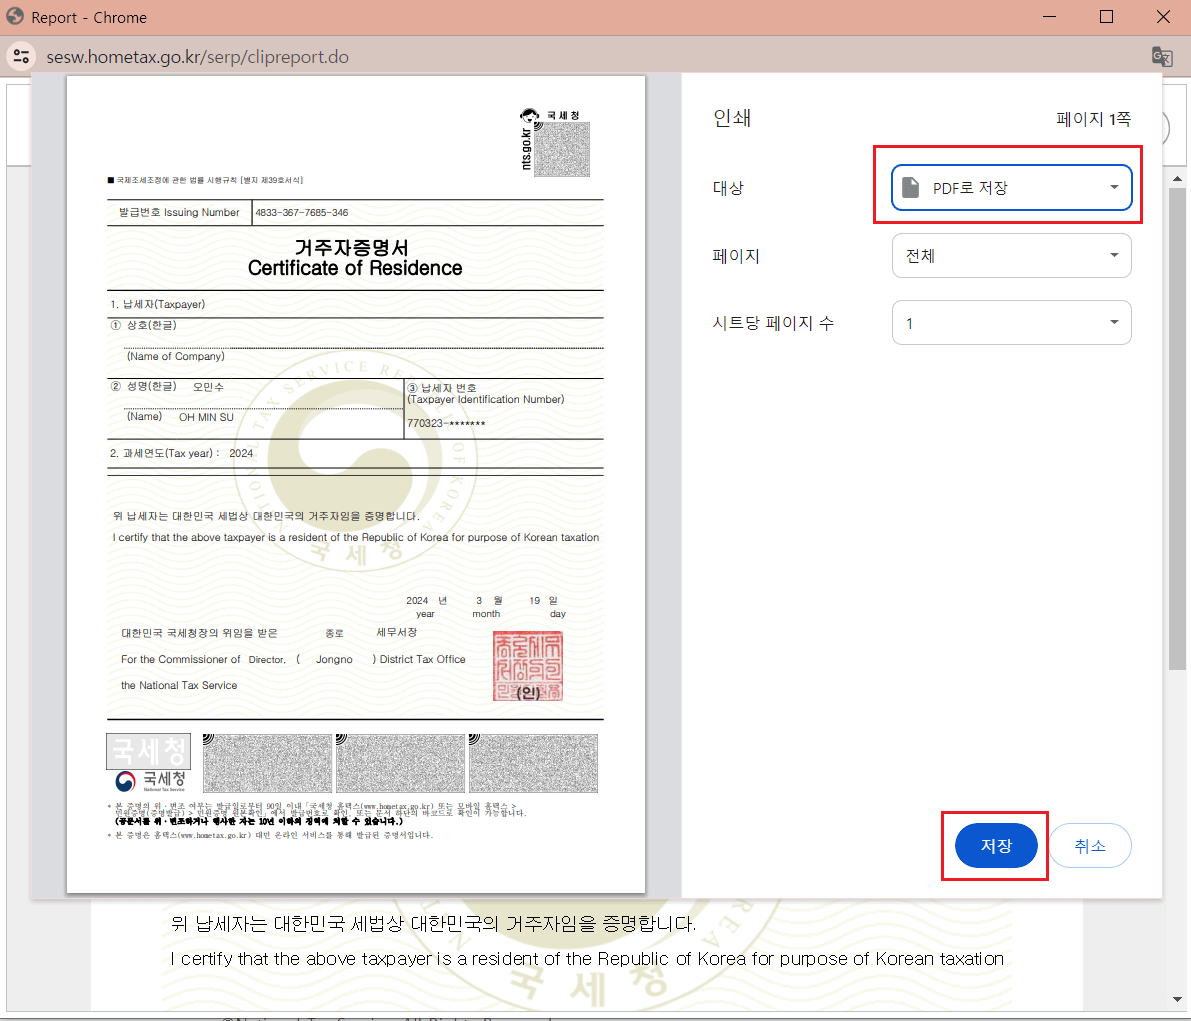1191x1021 pixels.
Task: Click the red 세무서장 official seal stamp
Action: [x=528, y=667]
